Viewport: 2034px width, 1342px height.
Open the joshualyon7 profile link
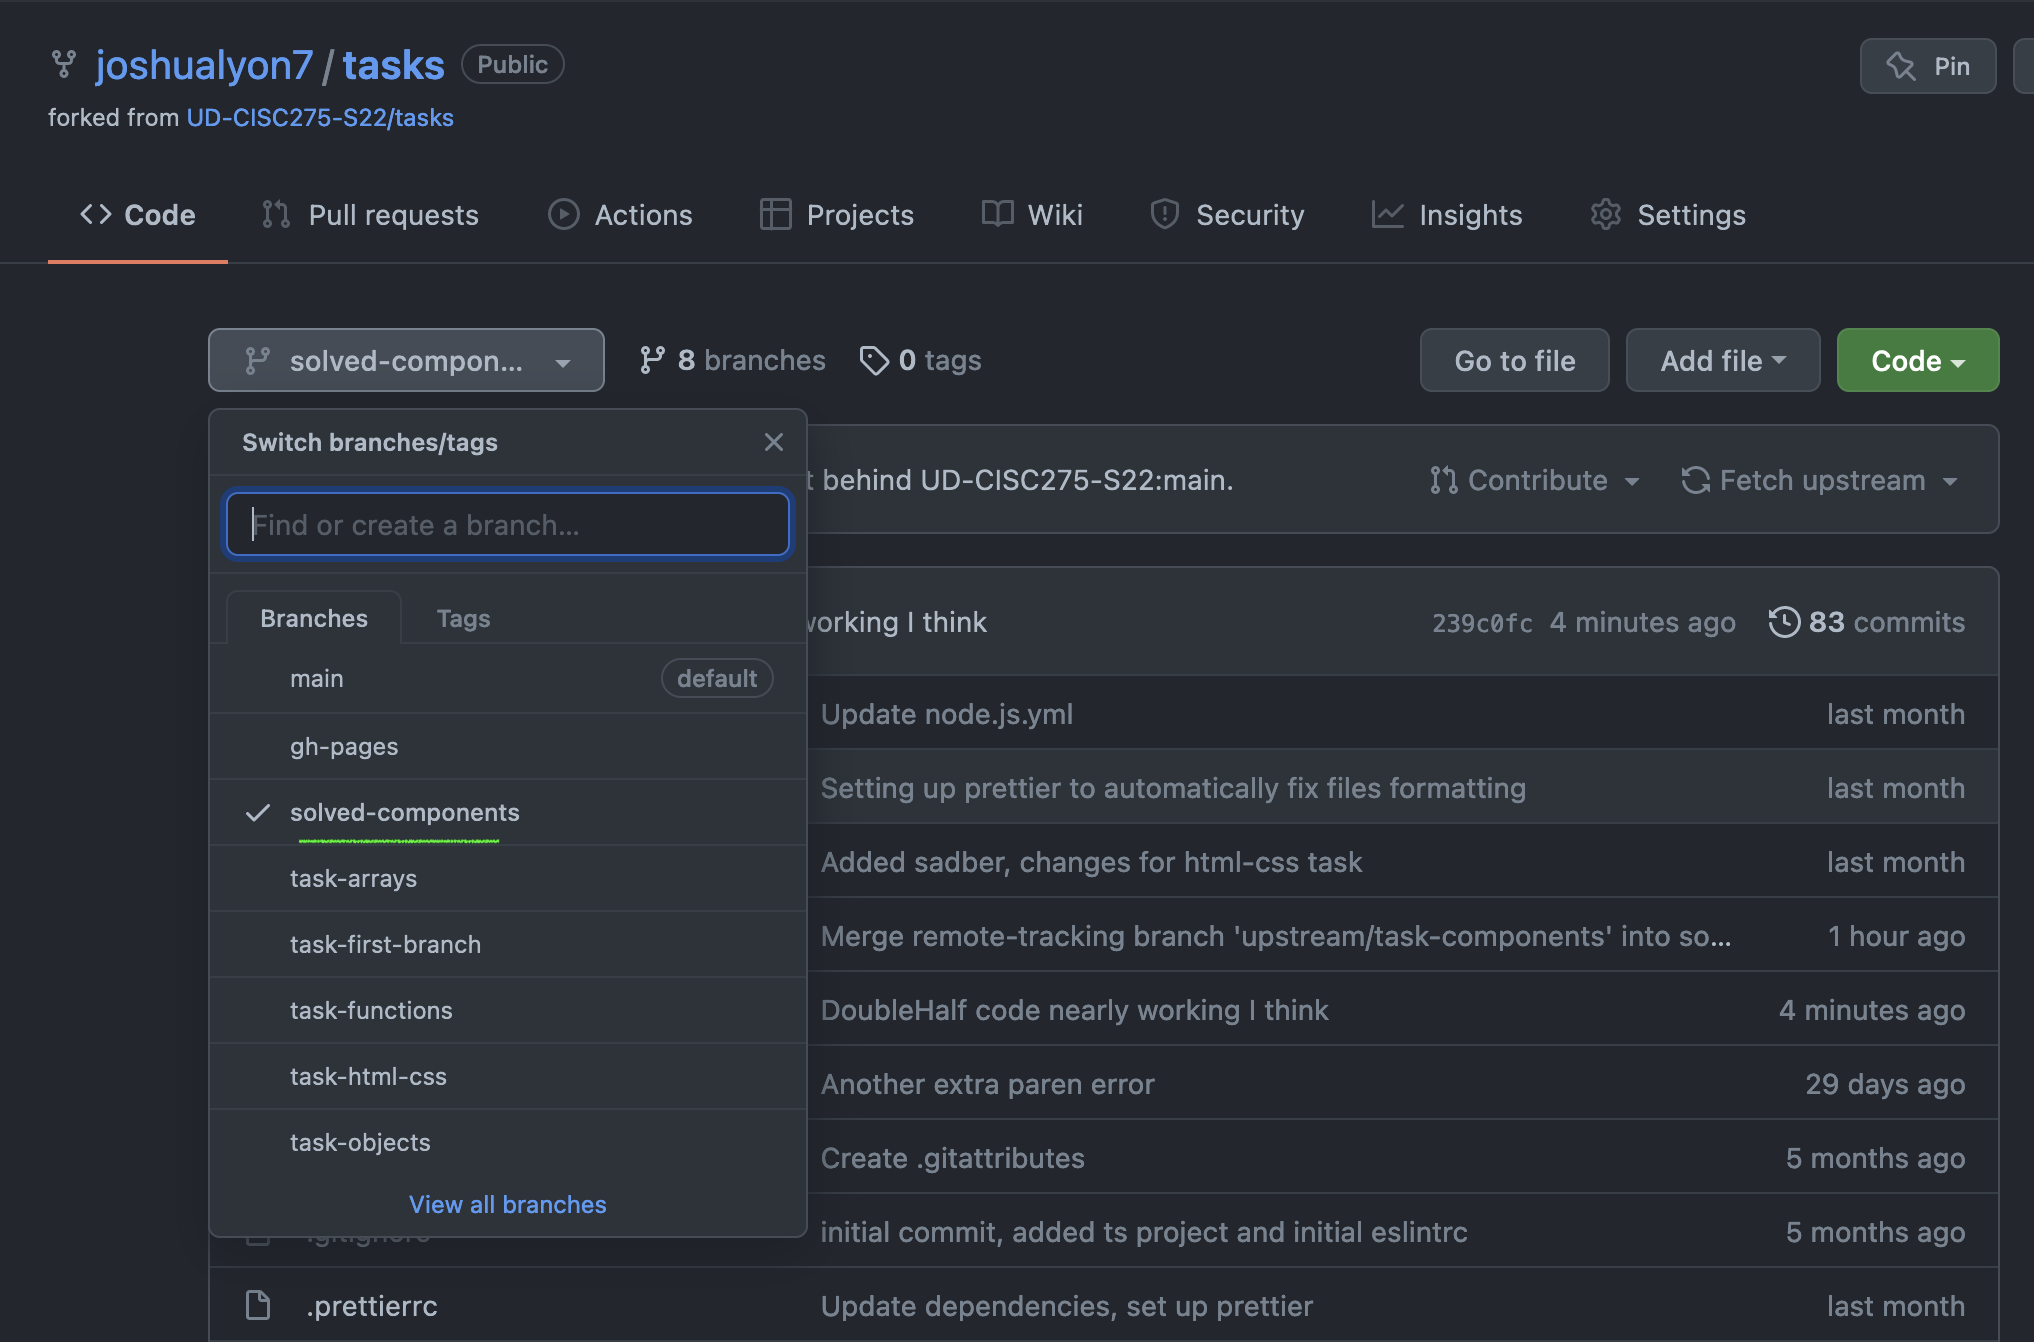(204, 65)
